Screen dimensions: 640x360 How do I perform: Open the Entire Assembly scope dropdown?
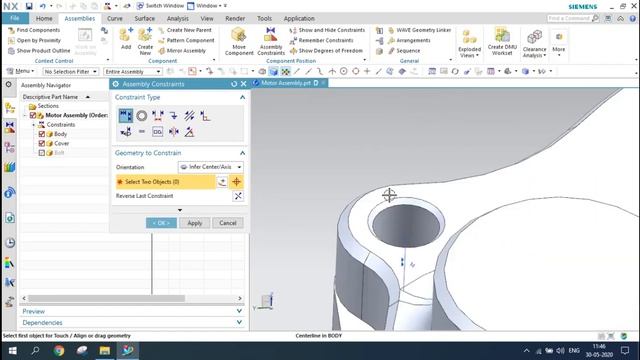(x=133, y=71)
